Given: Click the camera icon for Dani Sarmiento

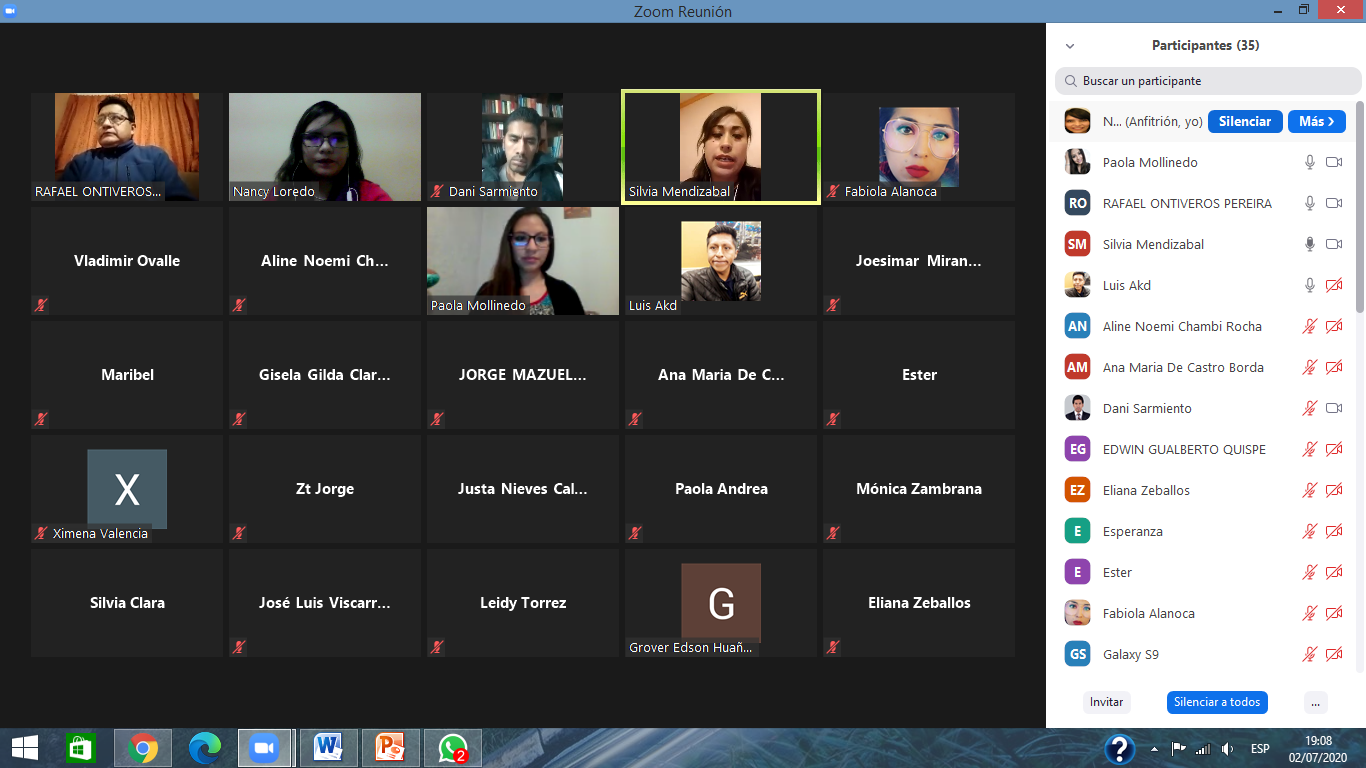Looking at the screenshot, I should (1333, 408).
